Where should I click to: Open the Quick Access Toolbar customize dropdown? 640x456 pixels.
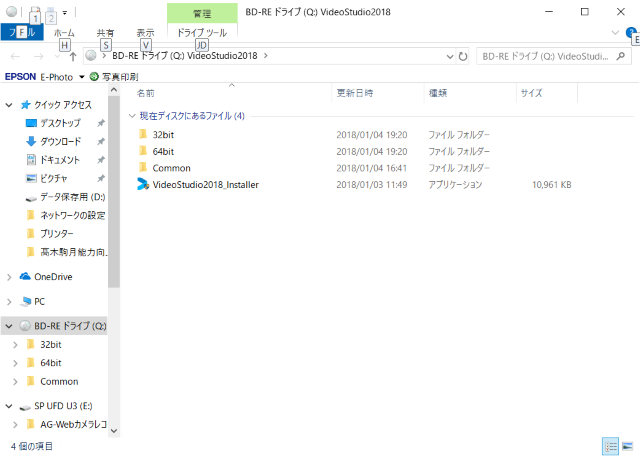click(x=64, y=13)
